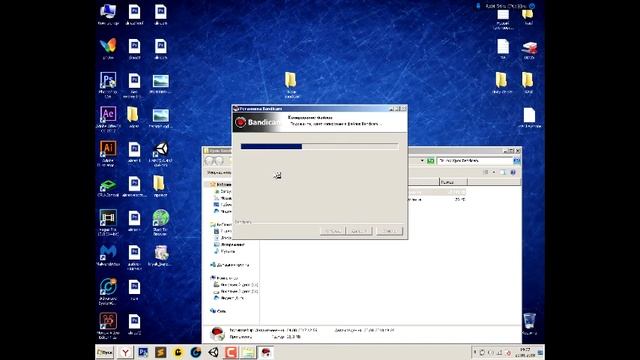Image resolution: width=640 pixels, height=360 pixels.
Task: Click the installer file icon in details pane
Action: pos(217,333)
